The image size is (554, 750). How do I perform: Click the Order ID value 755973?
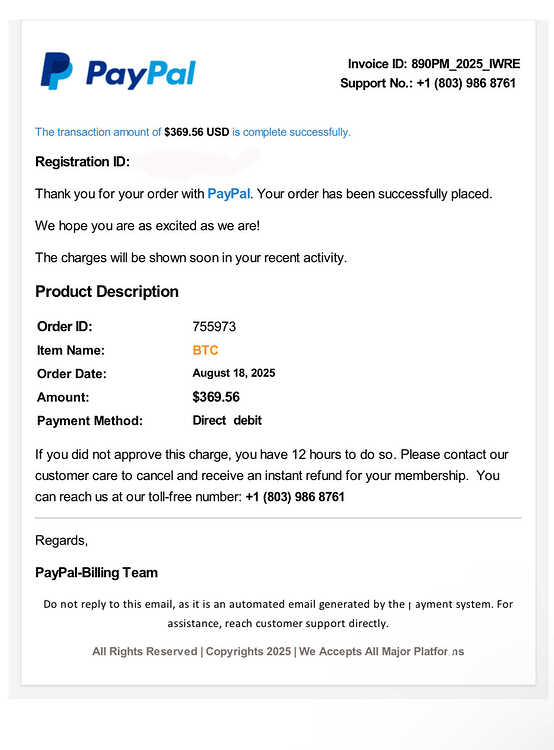[x=214, y=327]
